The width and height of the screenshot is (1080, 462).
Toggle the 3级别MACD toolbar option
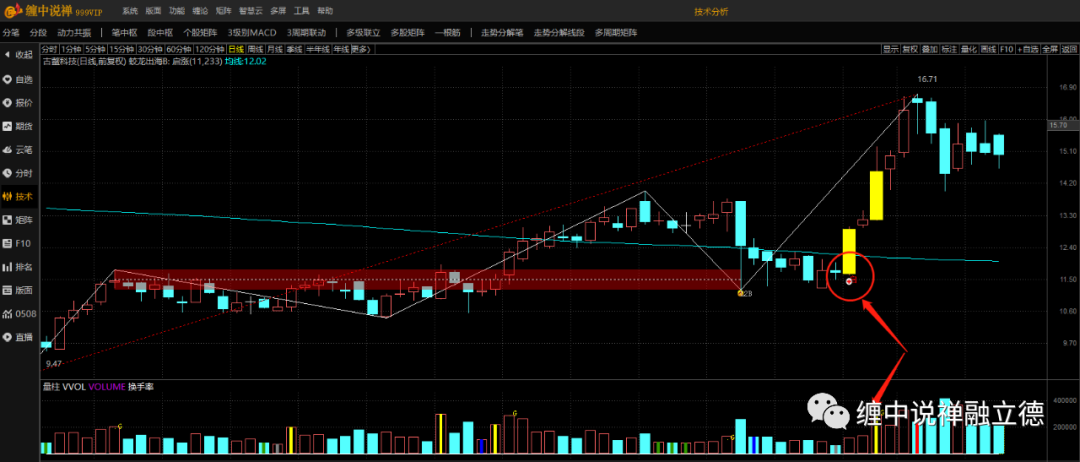(x=252, y=32)
